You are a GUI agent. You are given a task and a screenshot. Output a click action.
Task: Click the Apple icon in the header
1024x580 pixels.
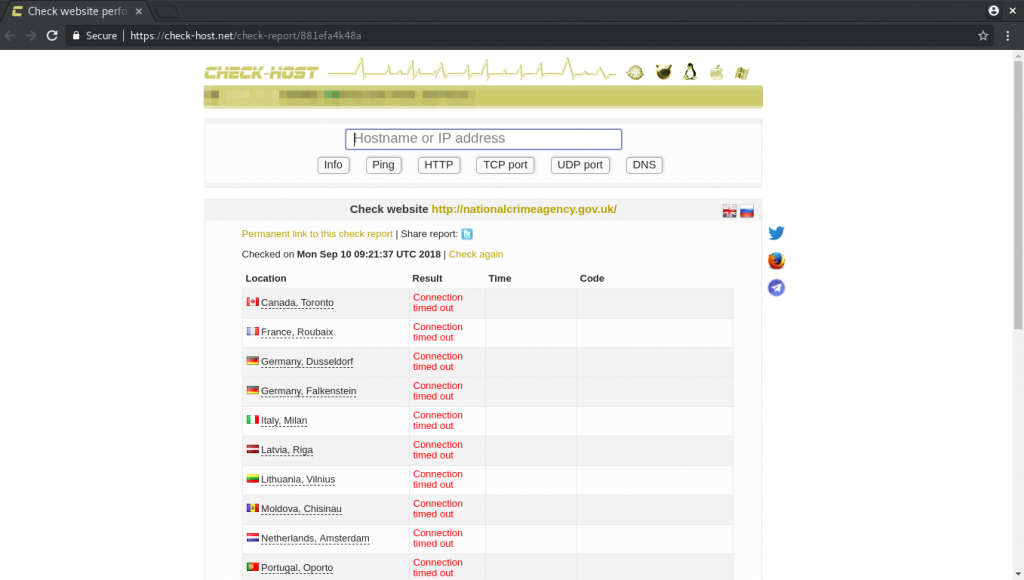click(716, 72)
